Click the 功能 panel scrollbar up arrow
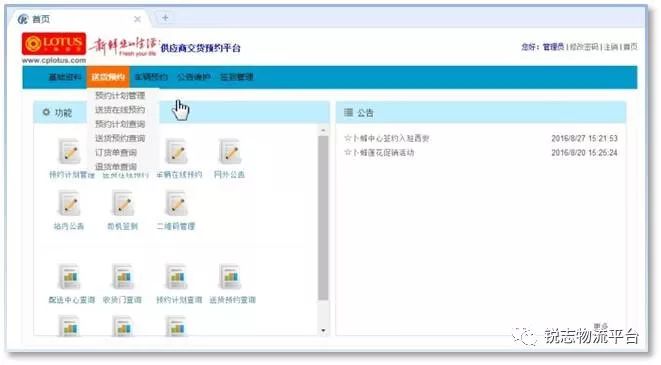Screen dimensions: 661x365 [323, 130]
